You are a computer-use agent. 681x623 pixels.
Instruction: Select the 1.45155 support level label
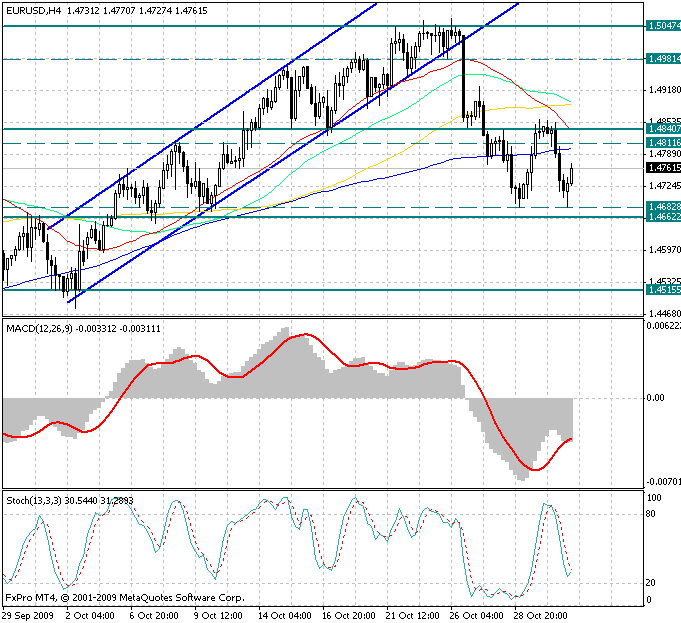(663, 289)
